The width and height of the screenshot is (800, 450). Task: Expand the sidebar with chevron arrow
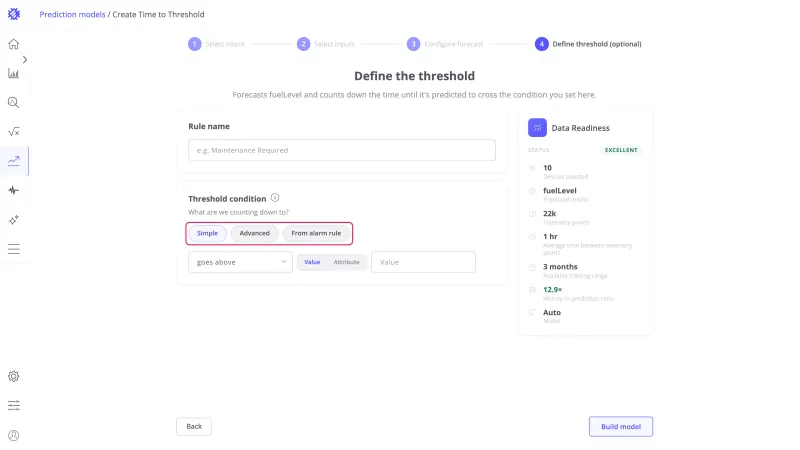point(24,60)
